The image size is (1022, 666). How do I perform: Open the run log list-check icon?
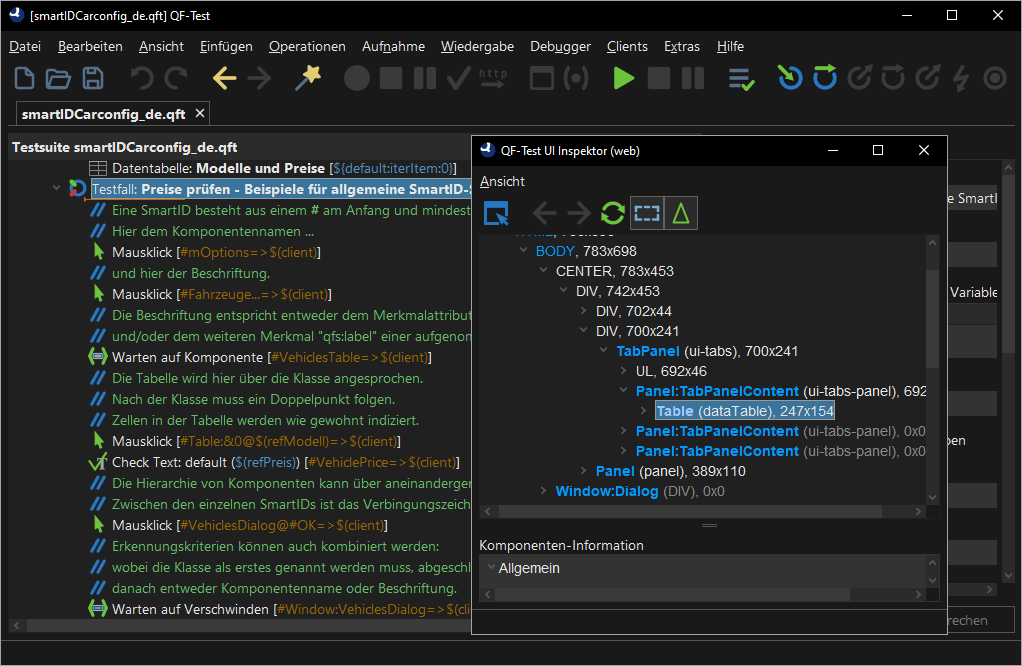[x=742, y=79]
